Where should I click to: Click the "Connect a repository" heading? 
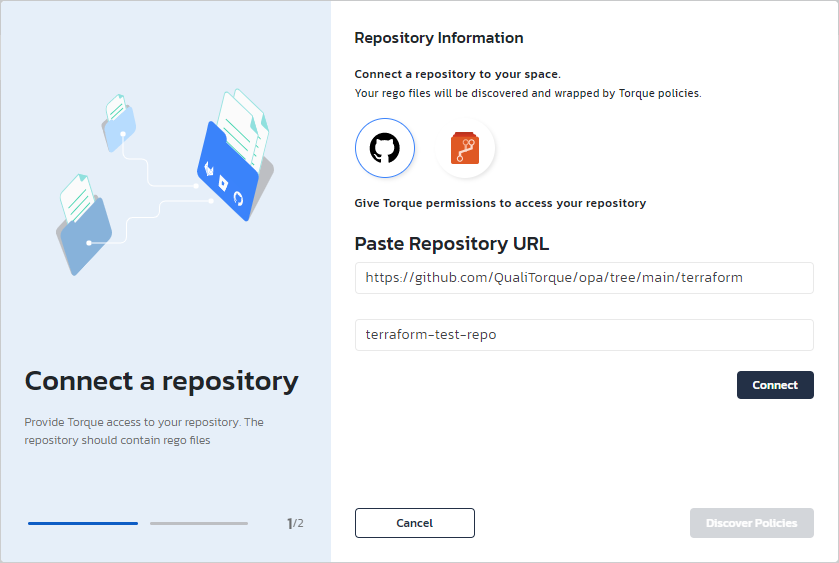(161, 381)
